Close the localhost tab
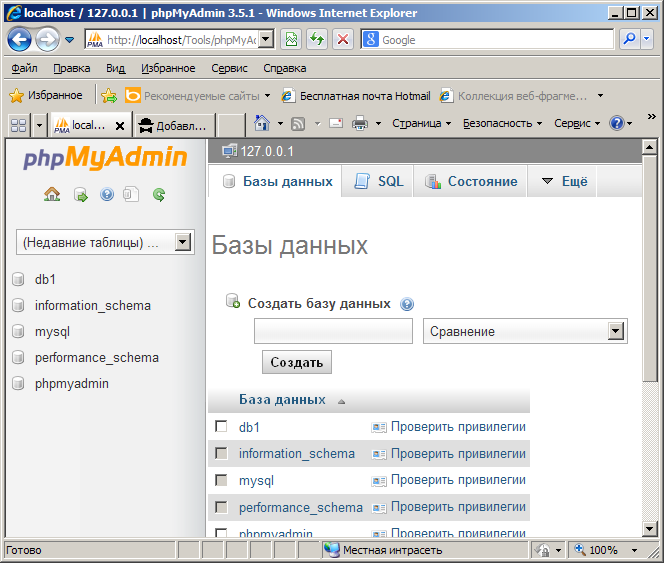 click(120, 126)
